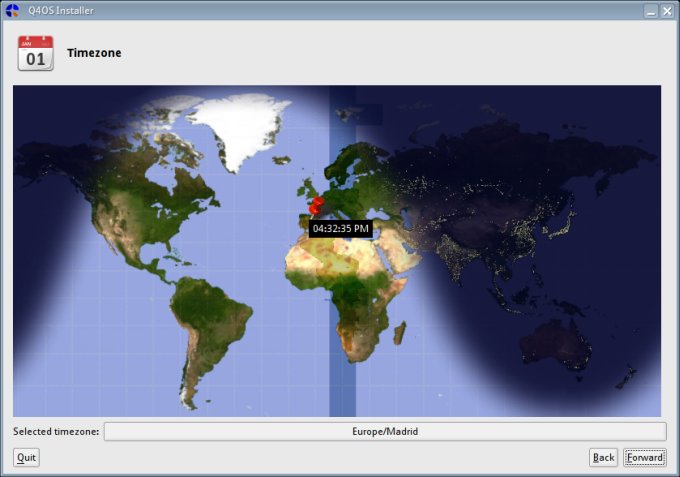Viewport: 680px width, 477px height.
Task: Click the Q4OS logo in title bar
Action: (x=13, y=10)
